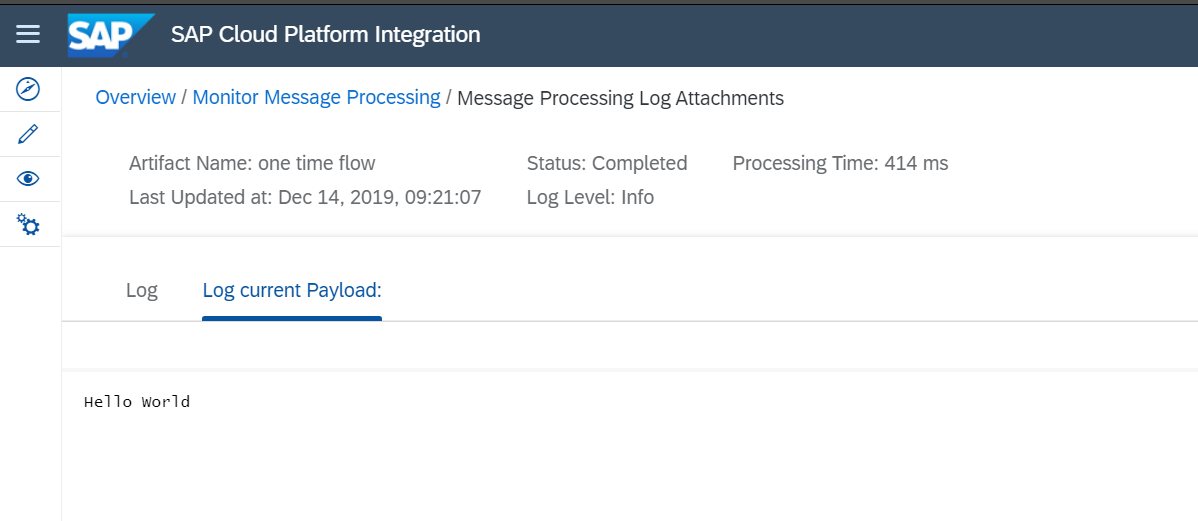The image size is (1198, 521).
Task: Go to Overview breadcrumb link
Action: (135, 98)
